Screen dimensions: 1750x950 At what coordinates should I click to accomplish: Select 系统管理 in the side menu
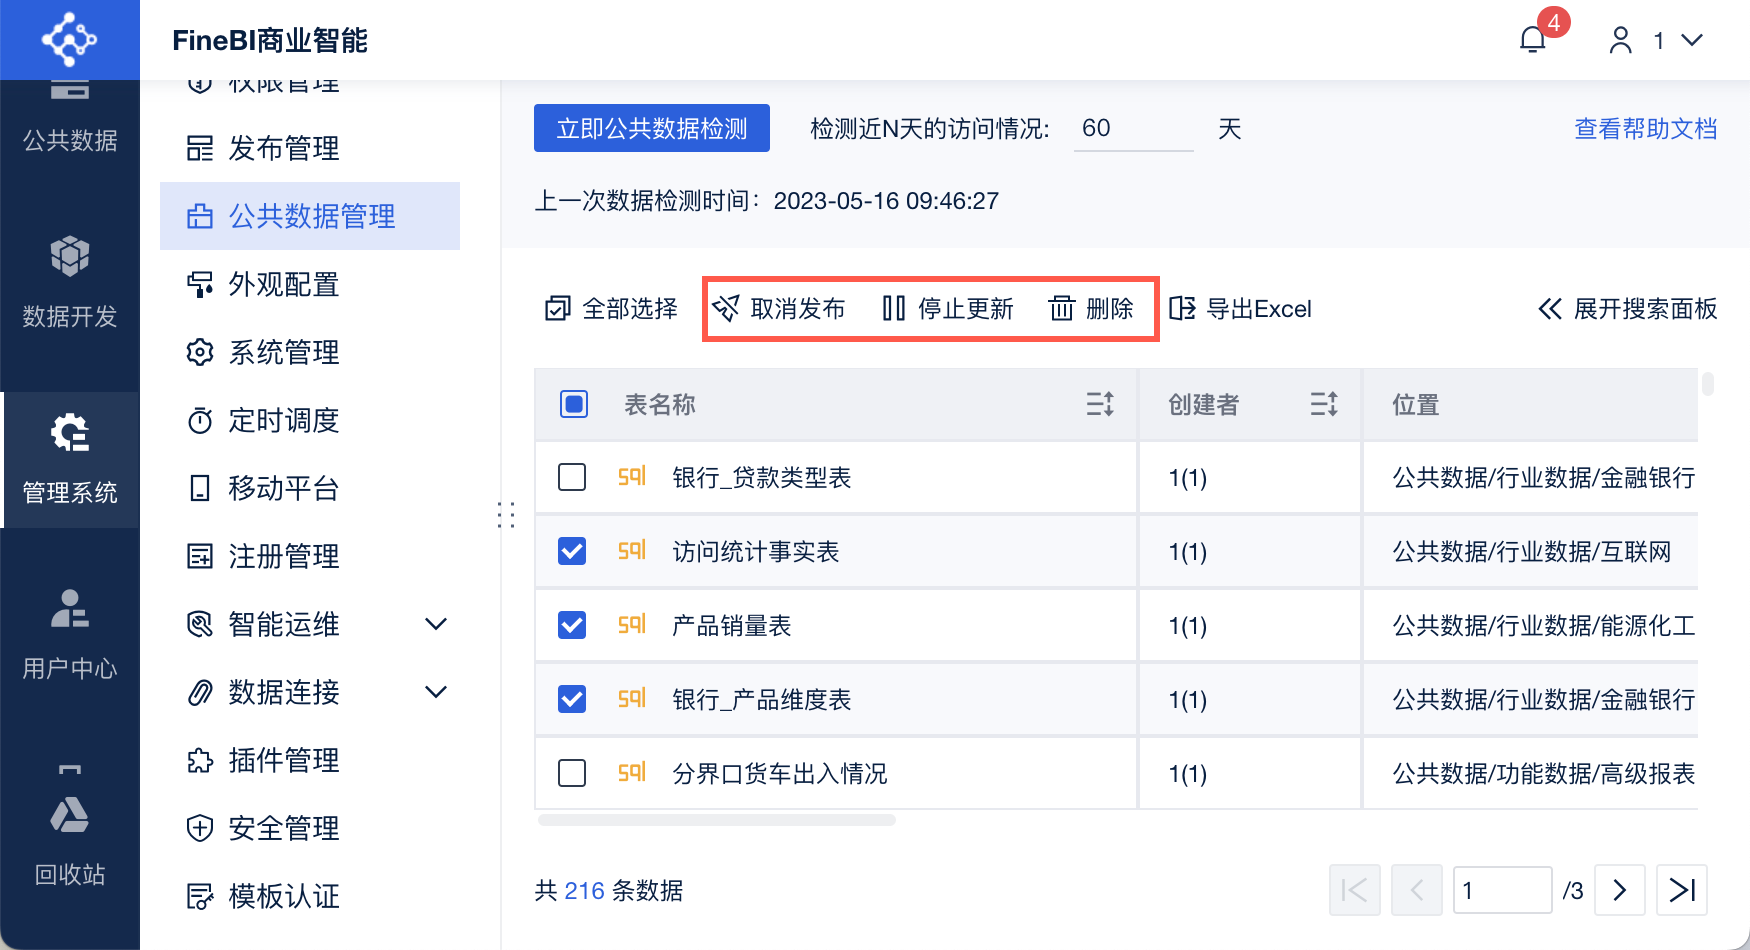(284, 352)
